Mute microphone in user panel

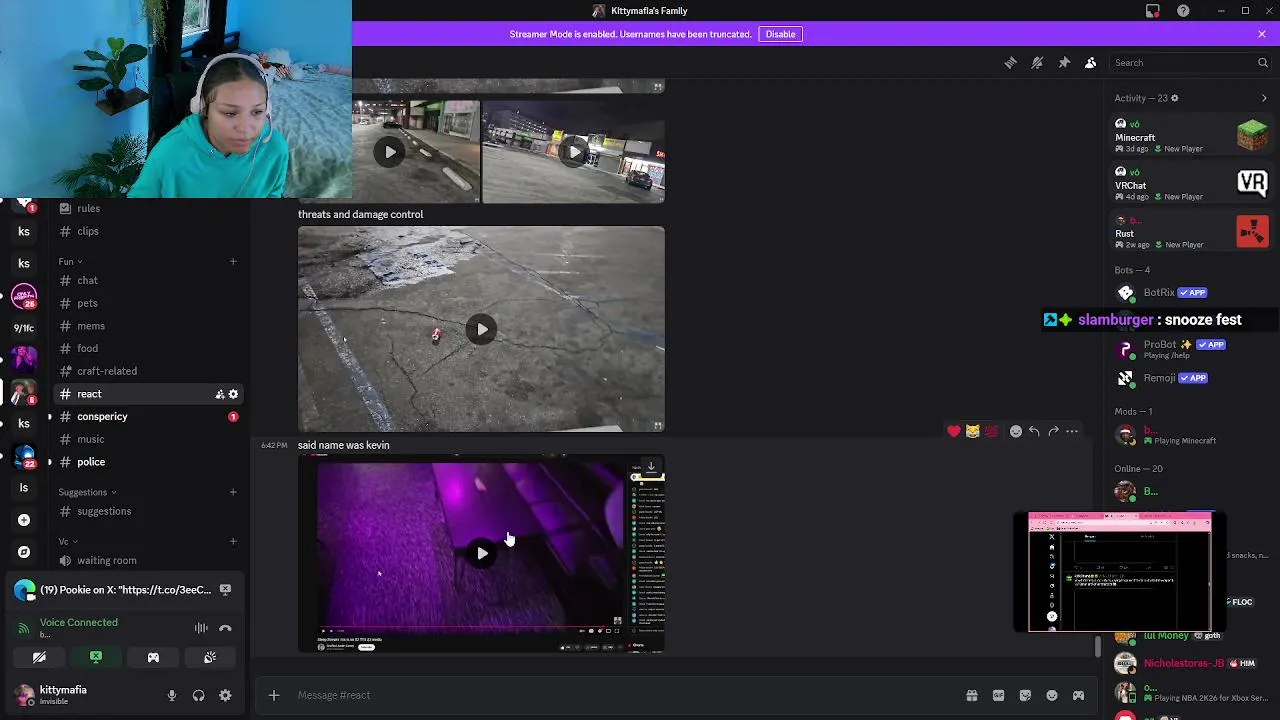click(172, 695)
